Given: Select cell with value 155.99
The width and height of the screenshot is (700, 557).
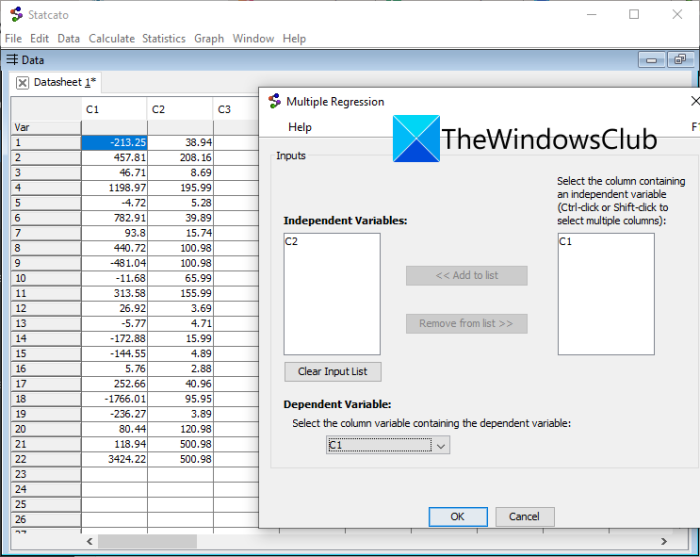Looking at the screenshot, I should [x=180, y=293].
